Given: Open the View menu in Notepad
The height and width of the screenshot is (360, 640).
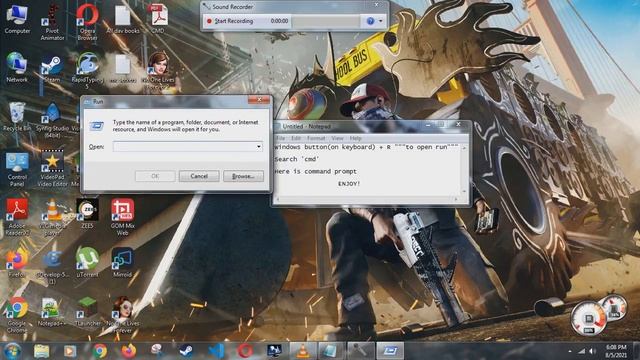Looking at the screenshot, I should [337, 138].
